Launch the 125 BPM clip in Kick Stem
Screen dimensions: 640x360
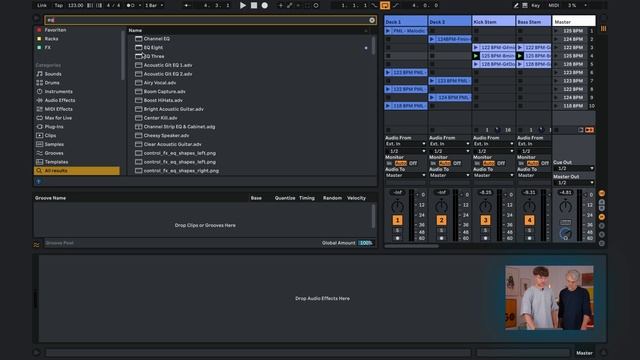tap(476, 56)
